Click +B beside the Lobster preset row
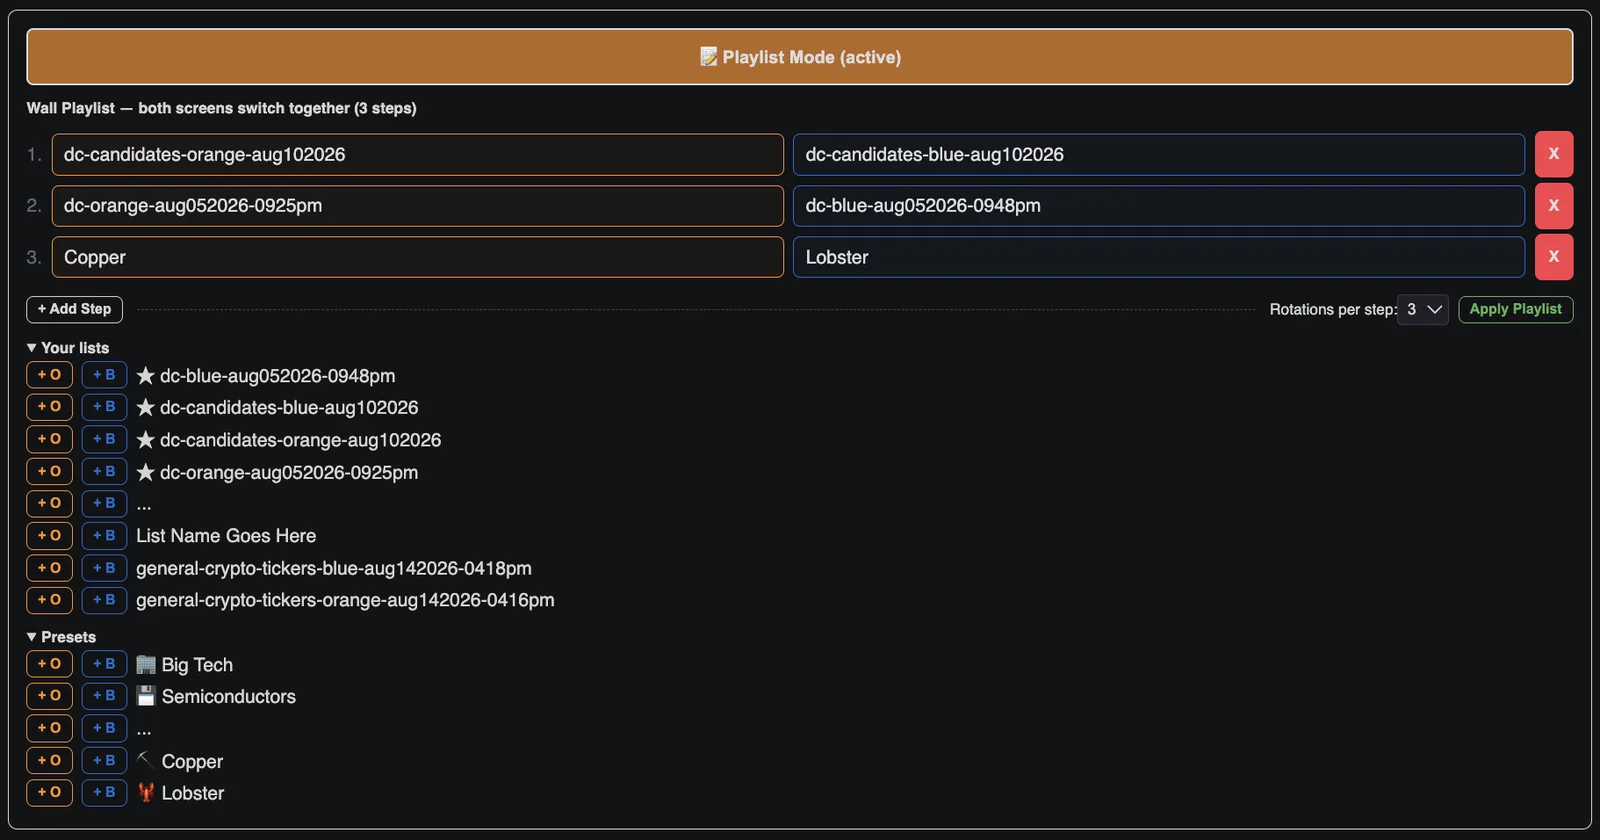This screenshot has width=1600, height=840. tap(104, 792)
